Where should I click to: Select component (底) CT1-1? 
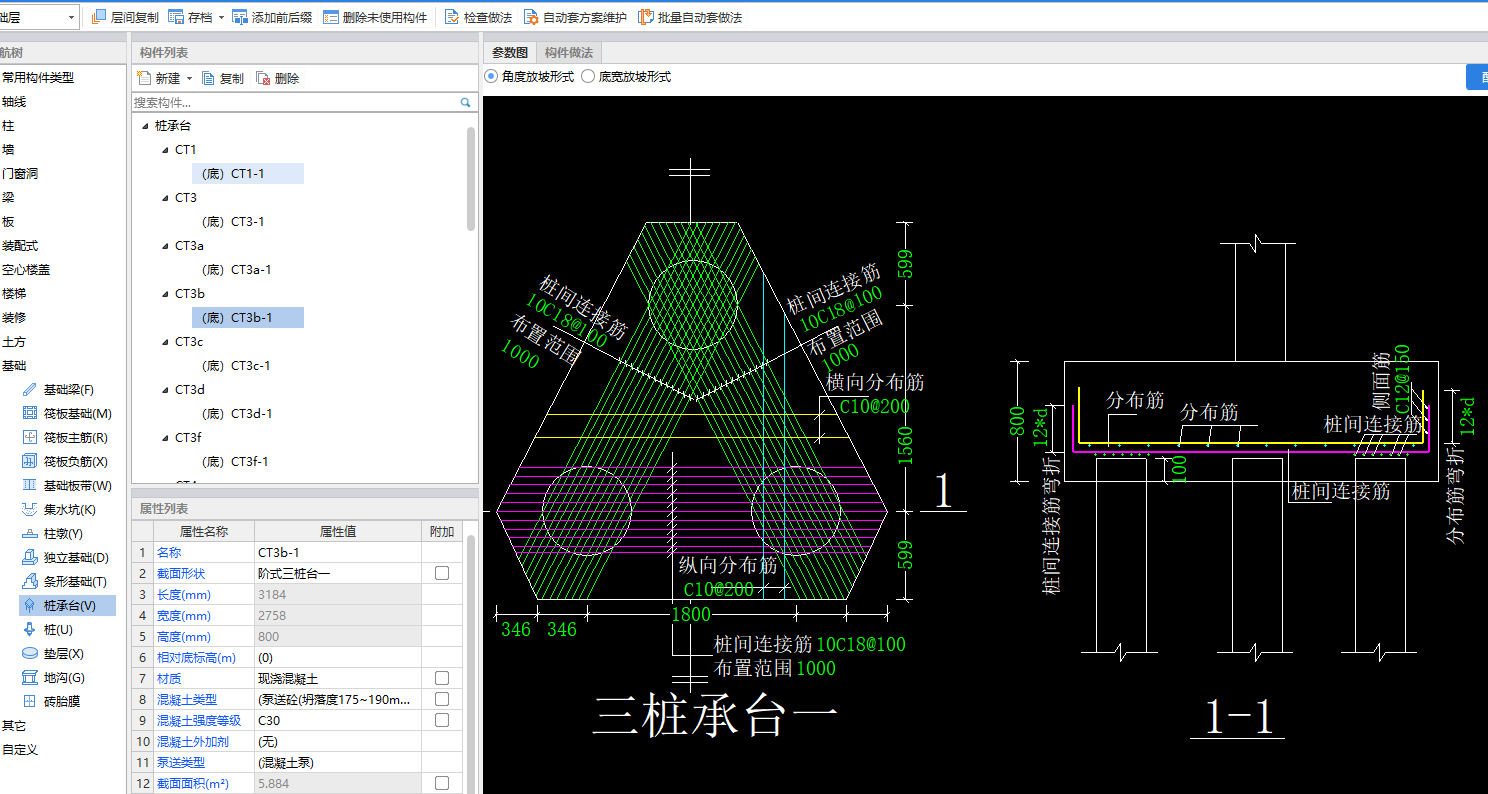pos(247,174)
